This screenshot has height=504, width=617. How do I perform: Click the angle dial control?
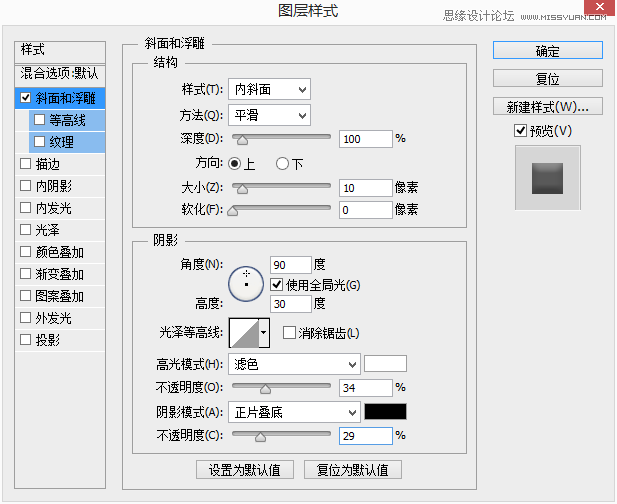point(246,284)
